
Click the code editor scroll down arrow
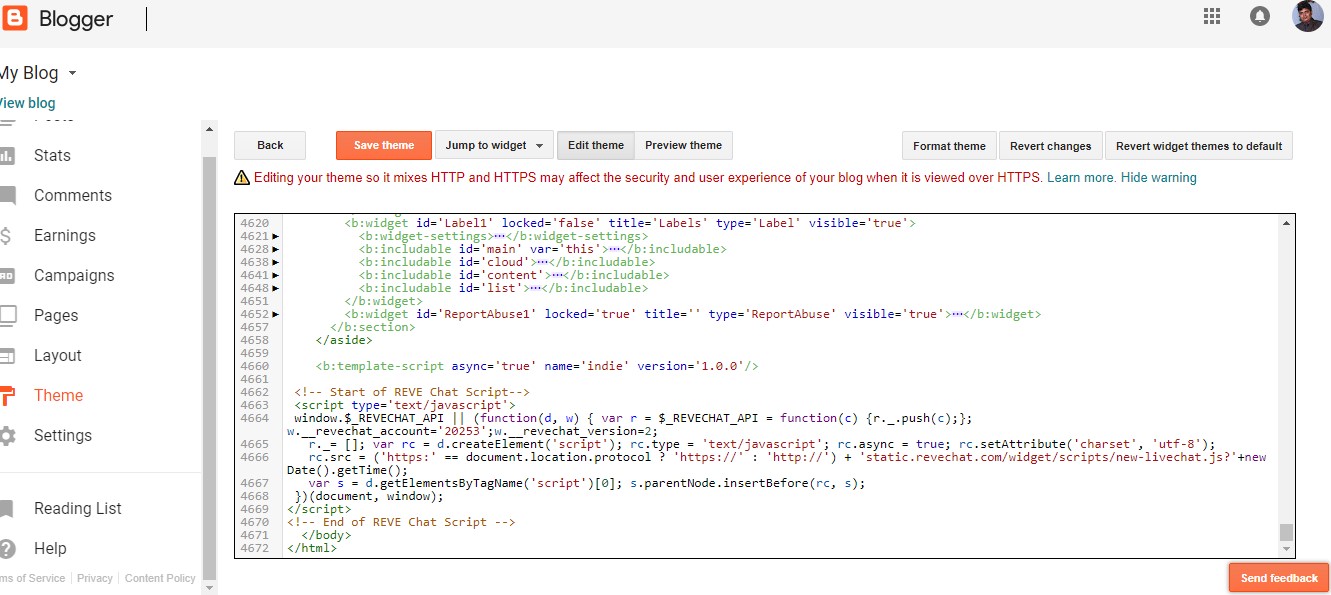click(1286, 549)
